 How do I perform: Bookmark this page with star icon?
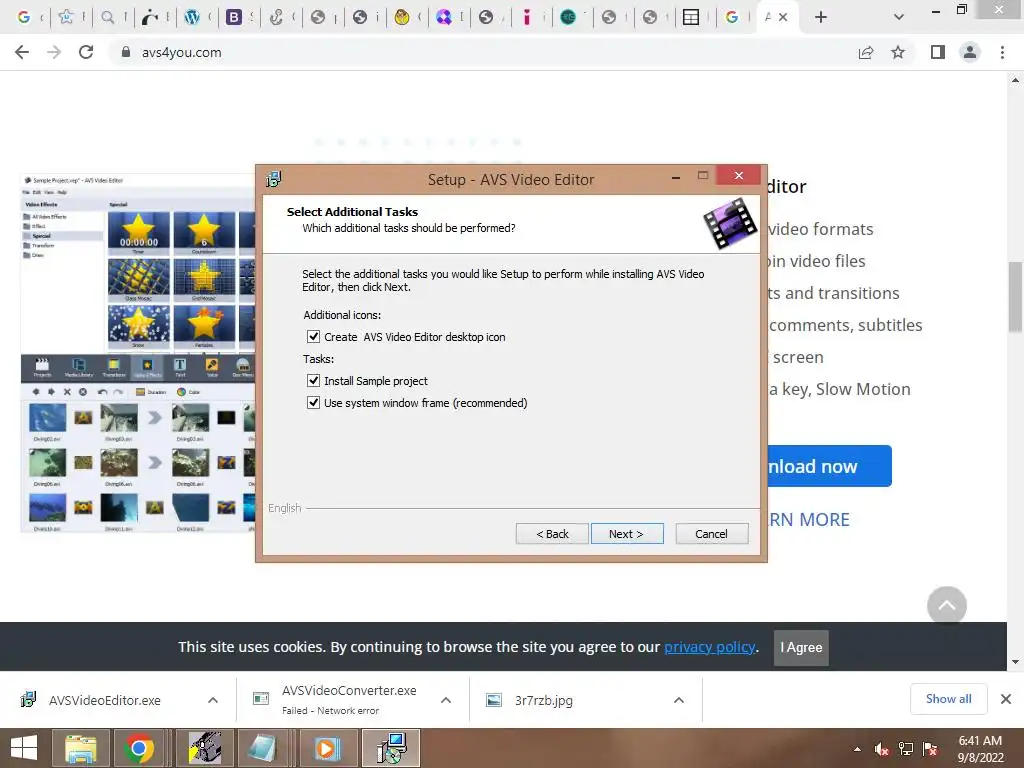[898, 52]
